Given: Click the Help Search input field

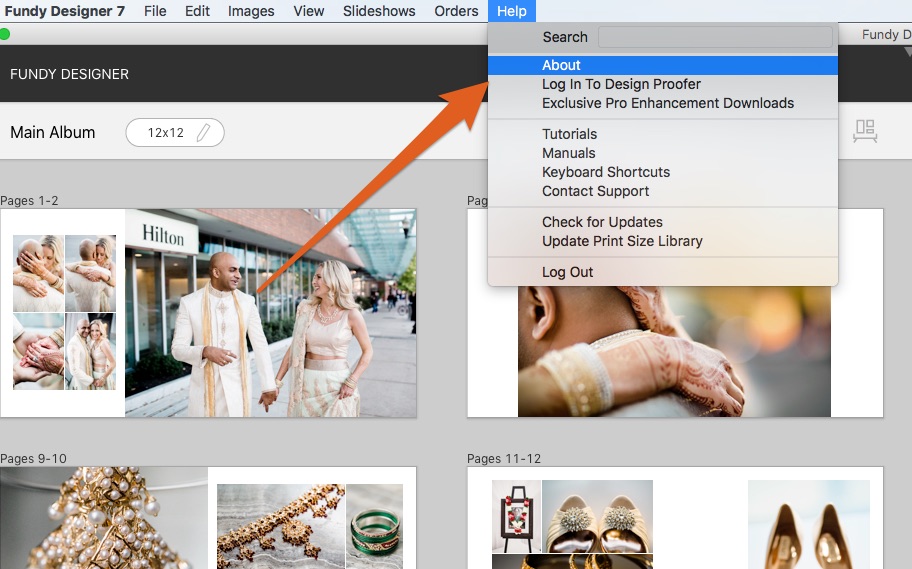Looking at the screenshot, I should [715, 37].
